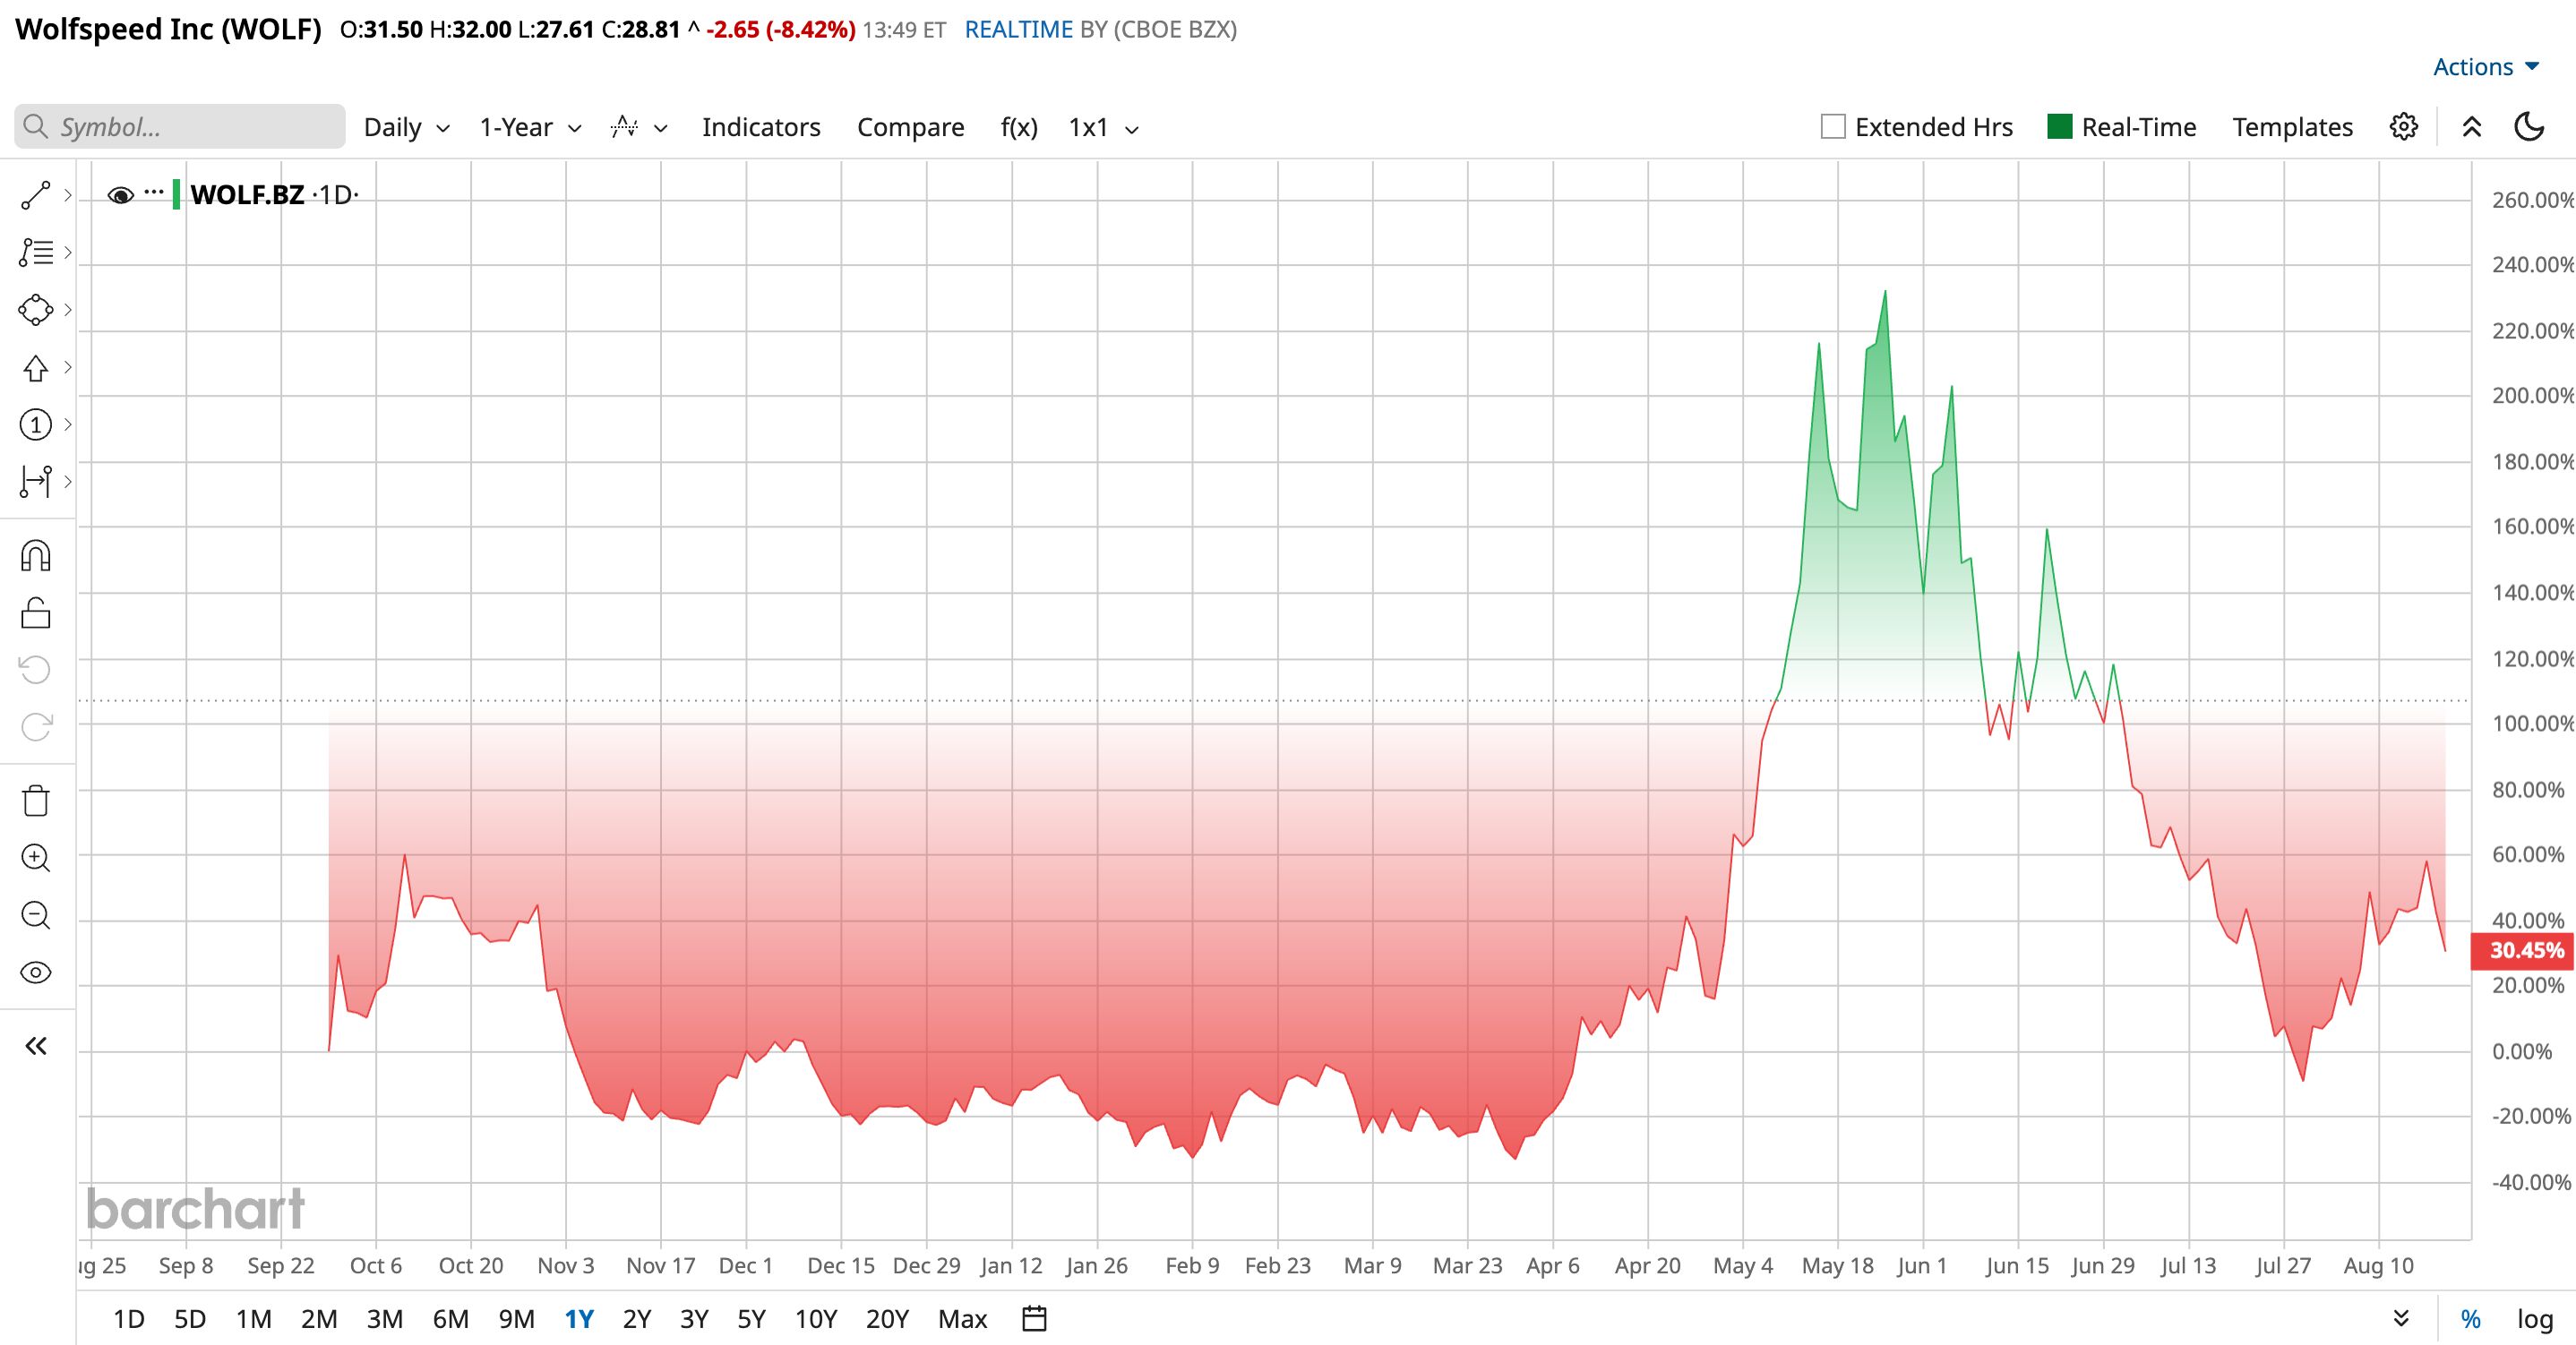The height and width of the screenshot is (1345, 2576).
Task: Switch to dark mode moon icon
Action: 2529,127
